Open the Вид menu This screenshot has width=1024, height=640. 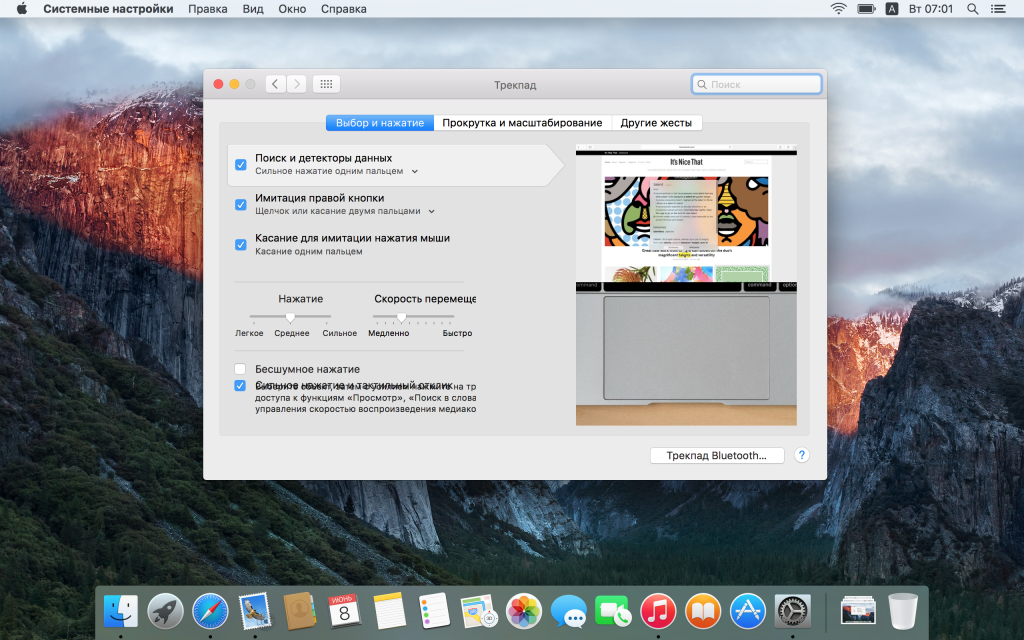pyautogui.click(x=253, y=9)
